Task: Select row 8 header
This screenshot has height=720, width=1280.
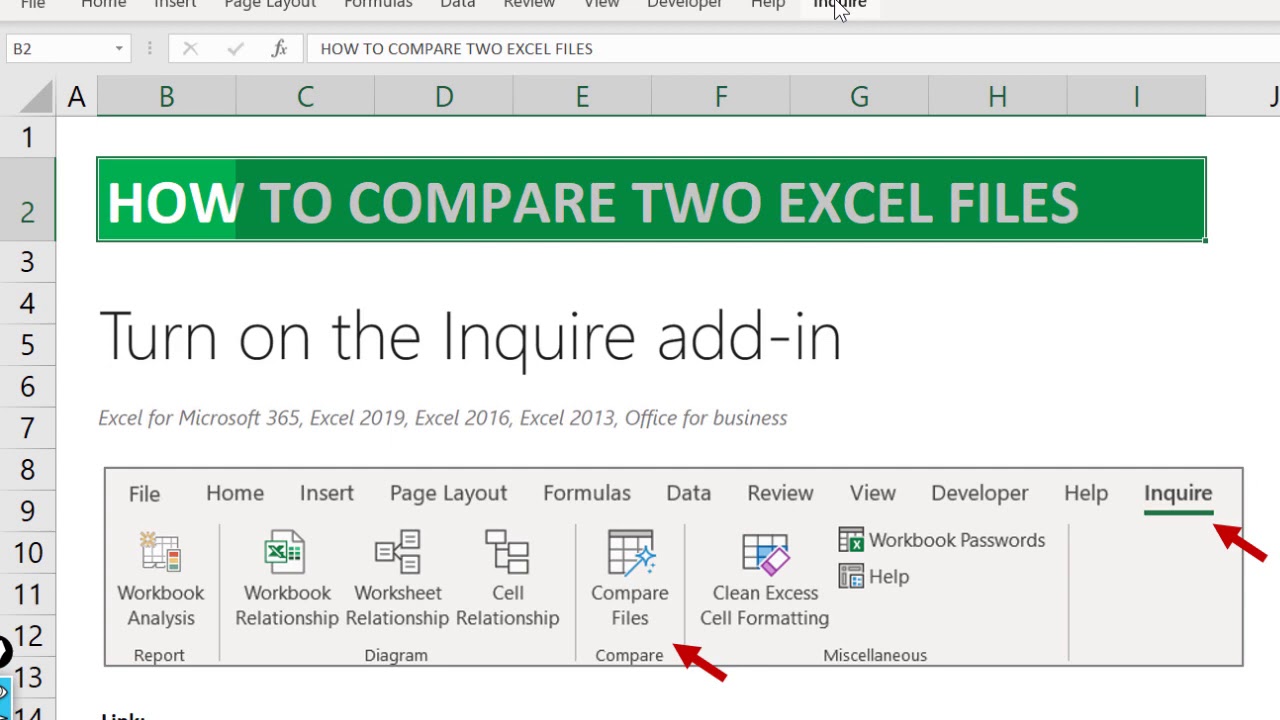Action: tap(28, 470)
